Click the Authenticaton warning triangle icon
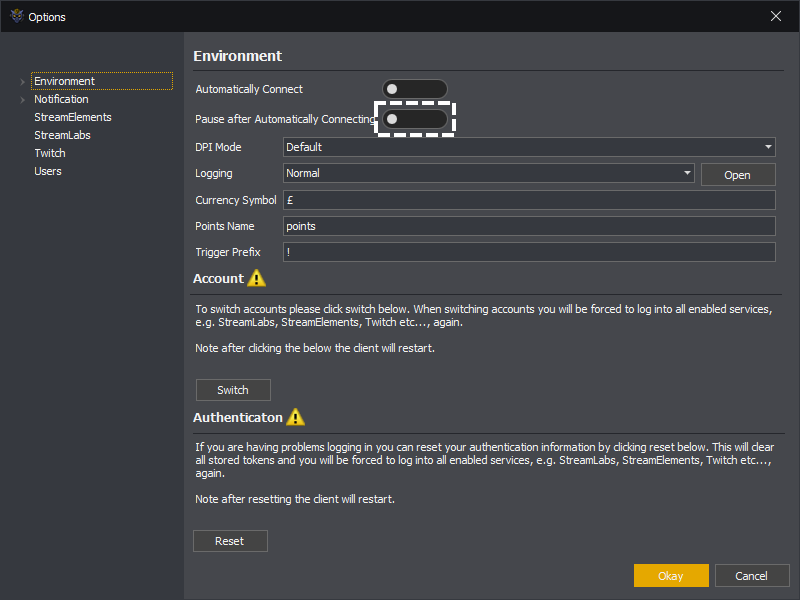 (x=295, y=417)
